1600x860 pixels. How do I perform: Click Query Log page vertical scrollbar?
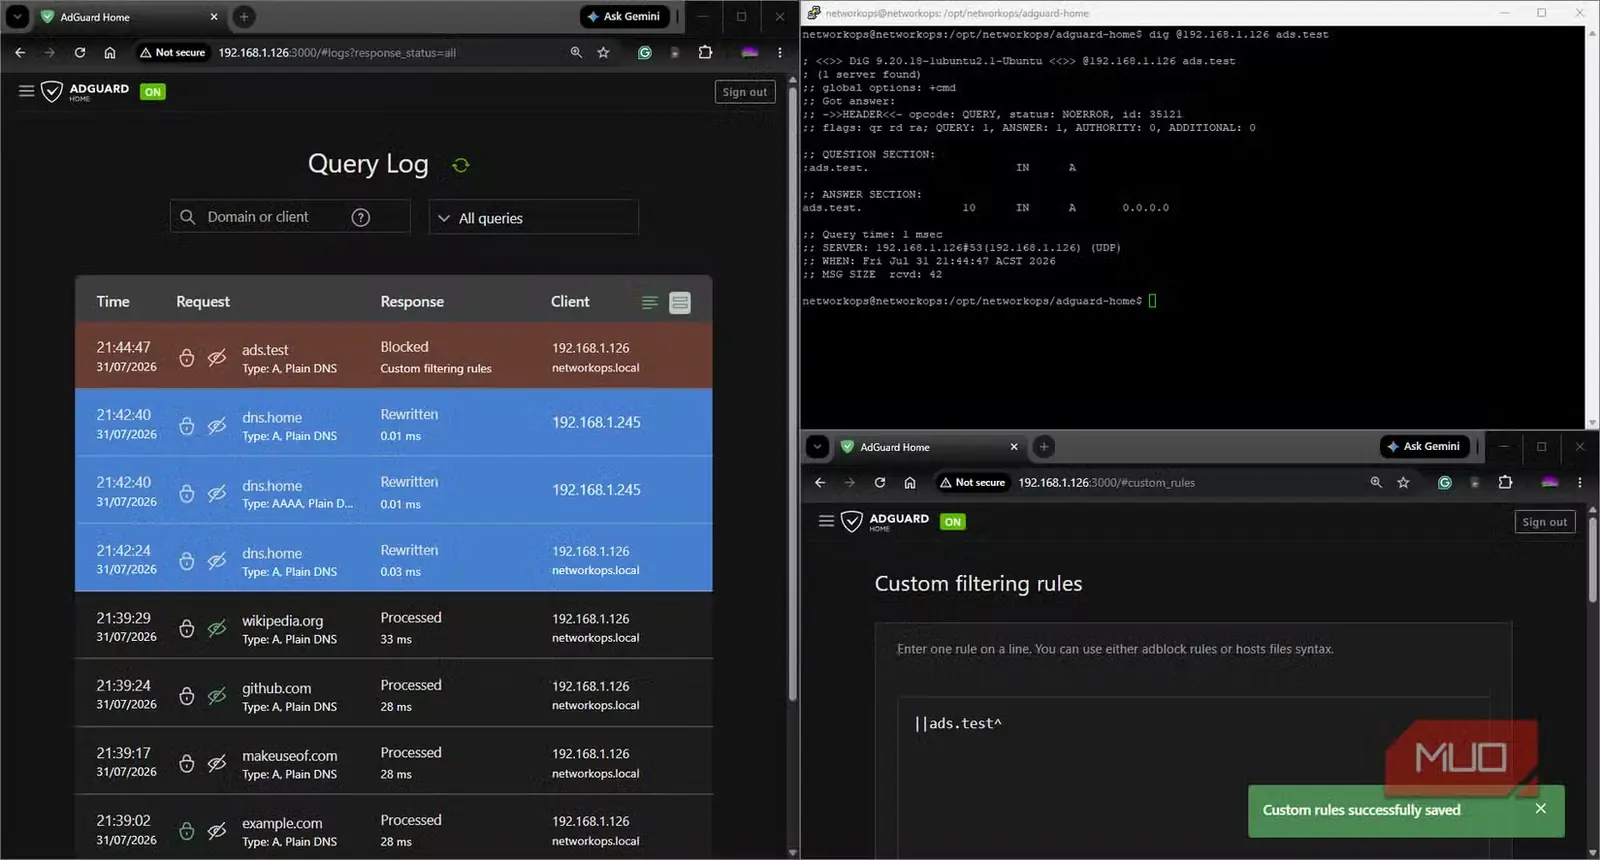pos(793,395)
